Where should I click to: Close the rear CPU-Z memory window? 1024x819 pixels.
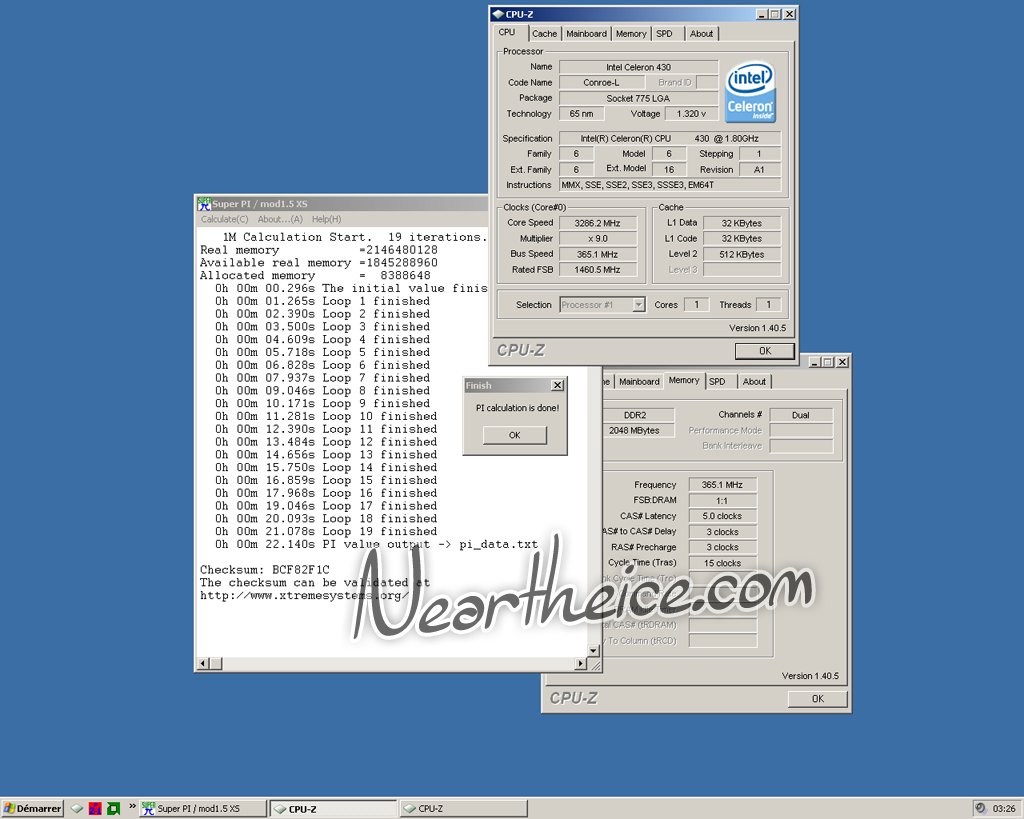tap(843, 362)
